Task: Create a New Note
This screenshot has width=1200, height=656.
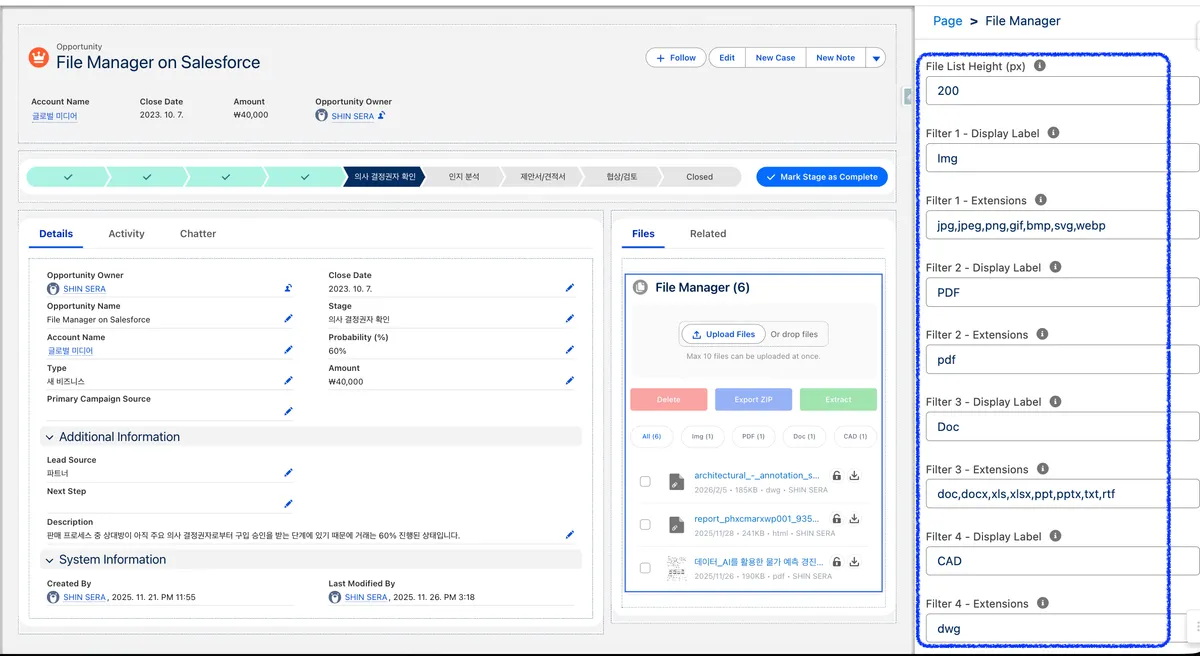Action: pos(835,58)
